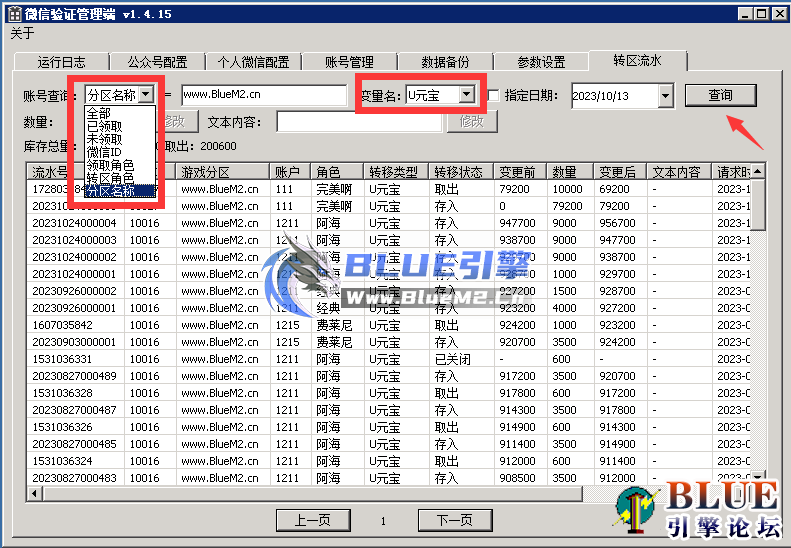The width and height of the screenshot is (791, 548).
Task: Click the table's scroll down arrow
Action: coord(757,475)
